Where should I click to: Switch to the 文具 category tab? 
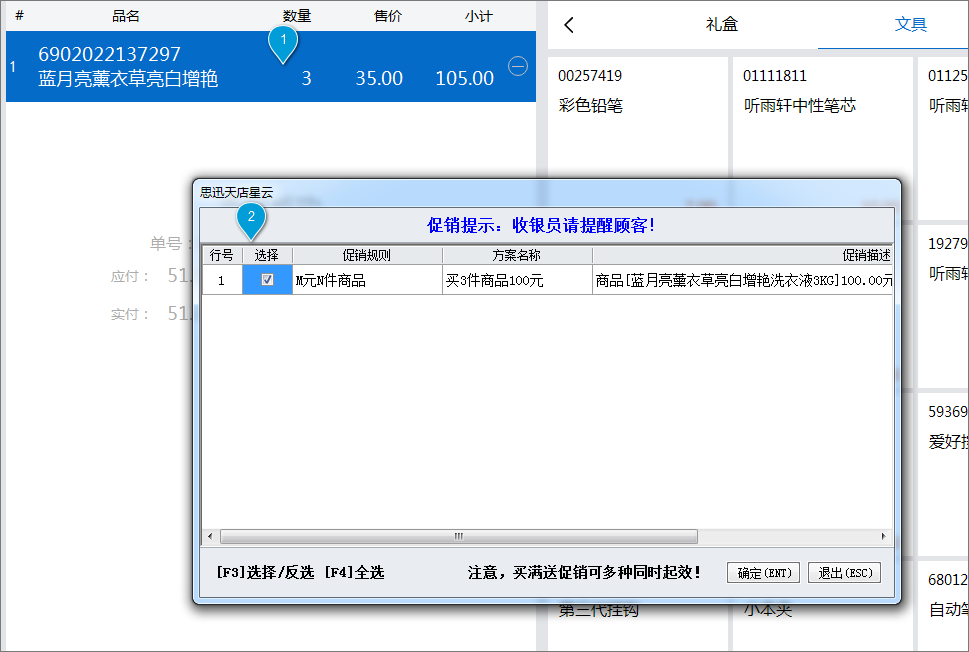(x=910, y=25)
